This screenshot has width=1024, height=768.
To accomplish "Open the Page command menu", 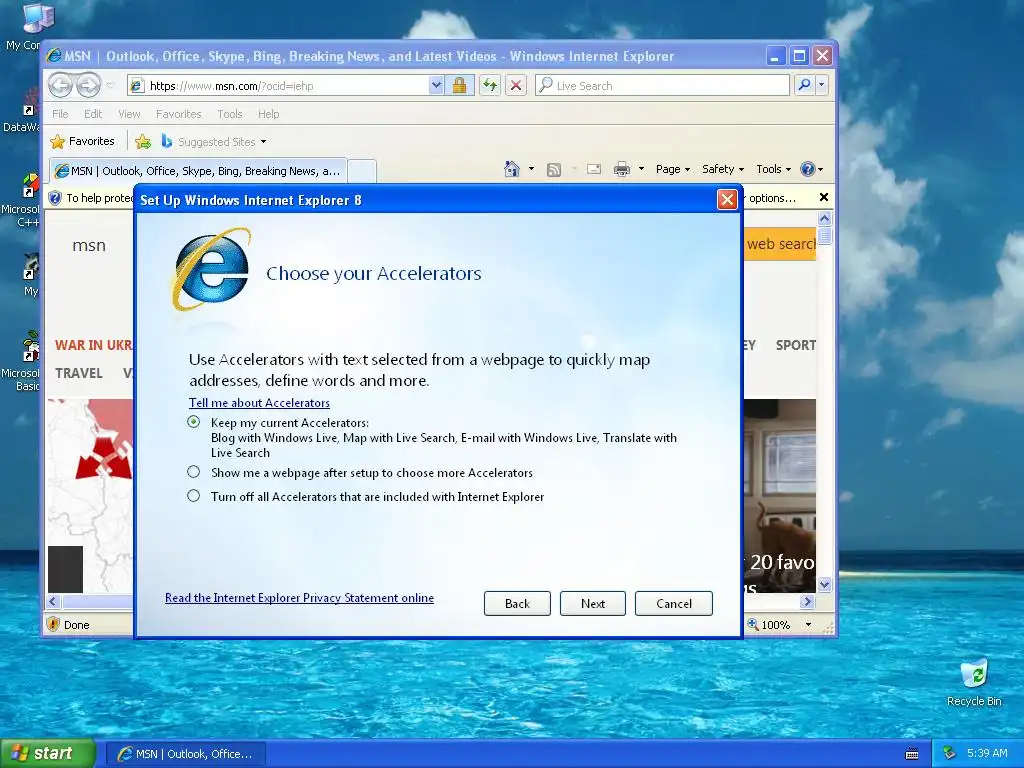I will 673,169.
